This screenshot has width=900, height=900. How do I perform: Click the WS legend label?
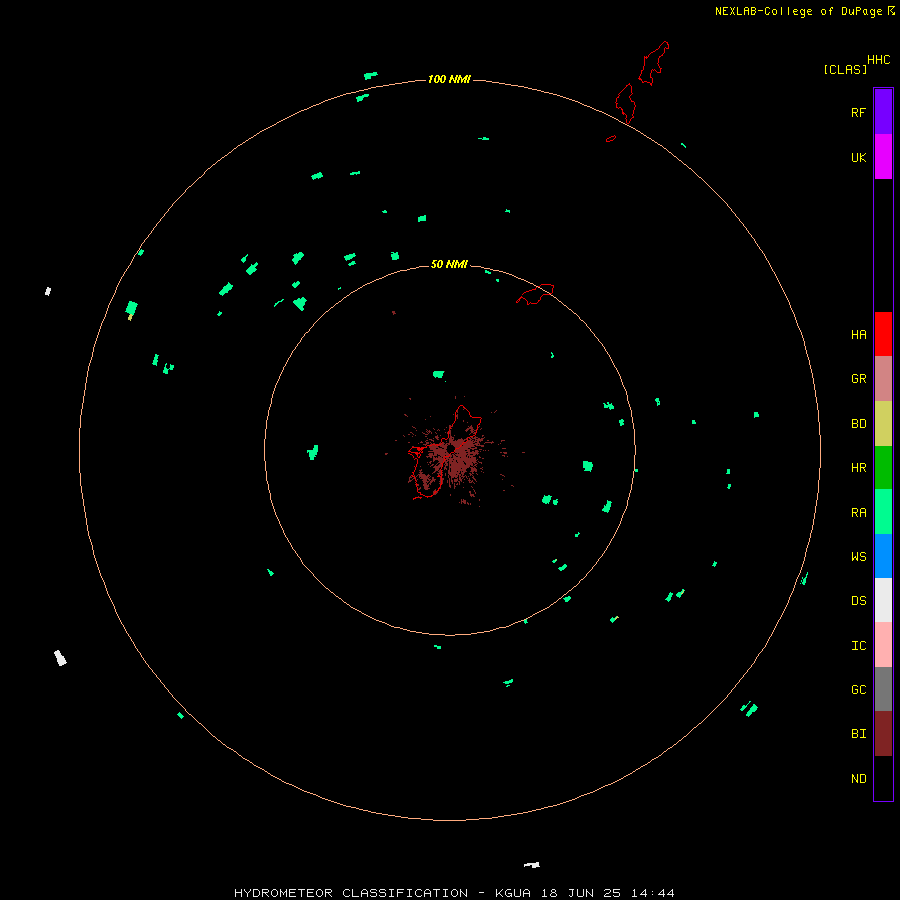point(859,557)
